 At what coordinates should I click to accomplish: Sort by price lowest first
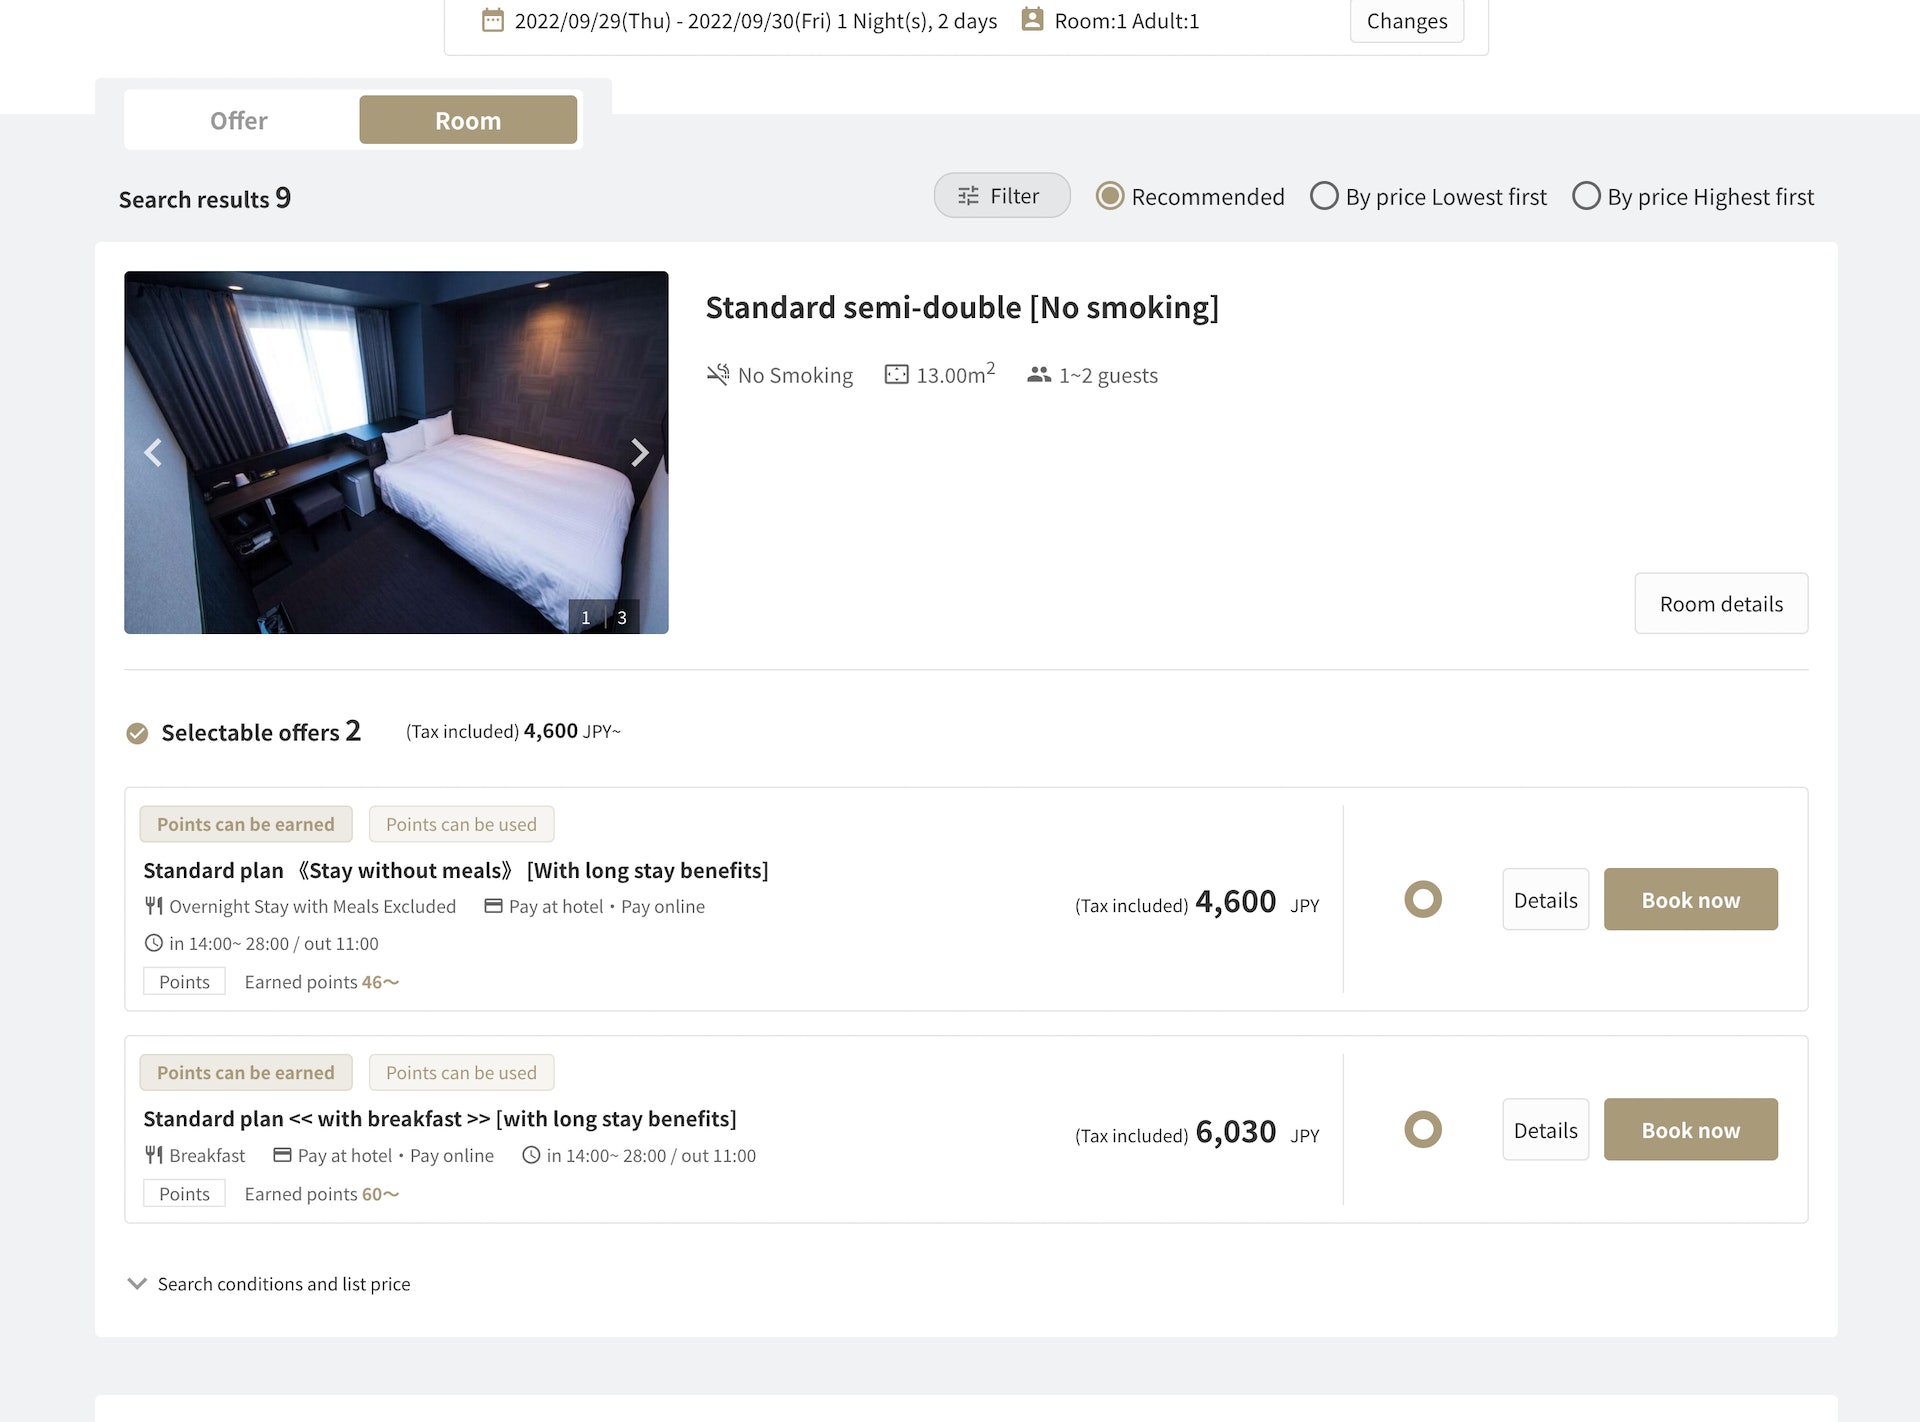tap(1324, 196)
